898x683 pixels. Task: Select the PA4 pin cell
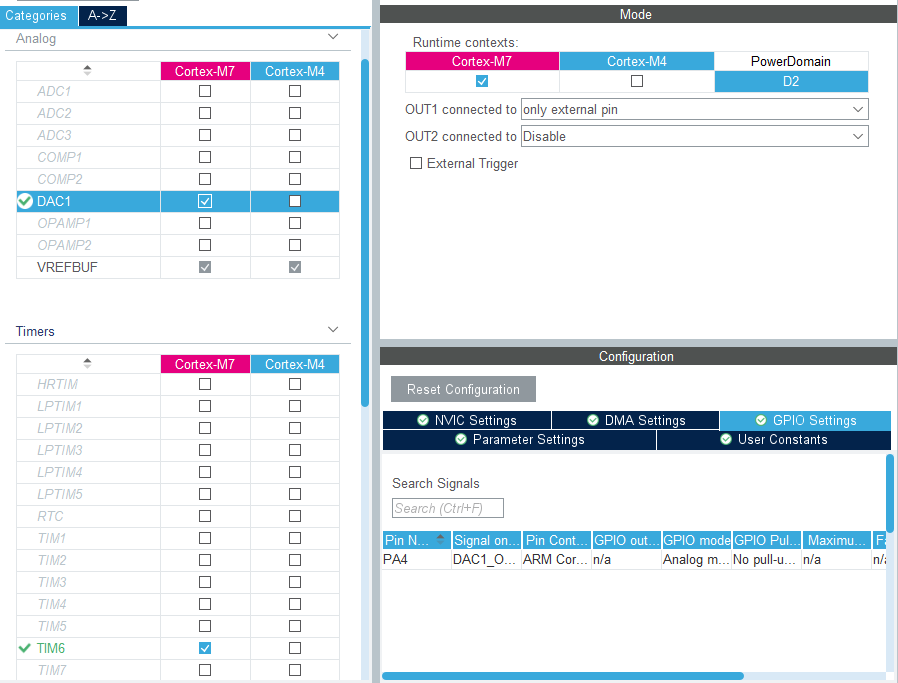416,559
